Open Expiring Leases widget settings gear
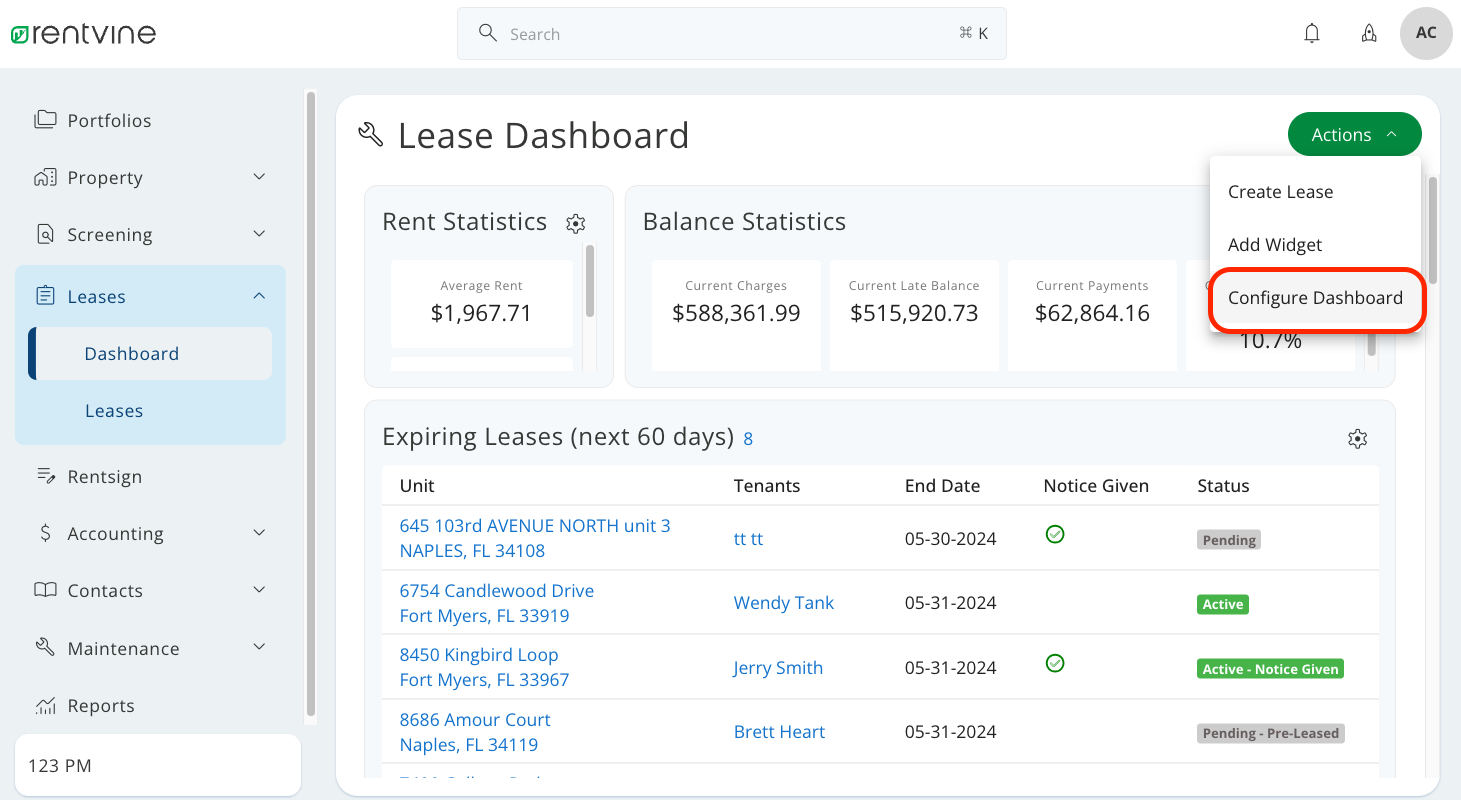 (1357, 438)
